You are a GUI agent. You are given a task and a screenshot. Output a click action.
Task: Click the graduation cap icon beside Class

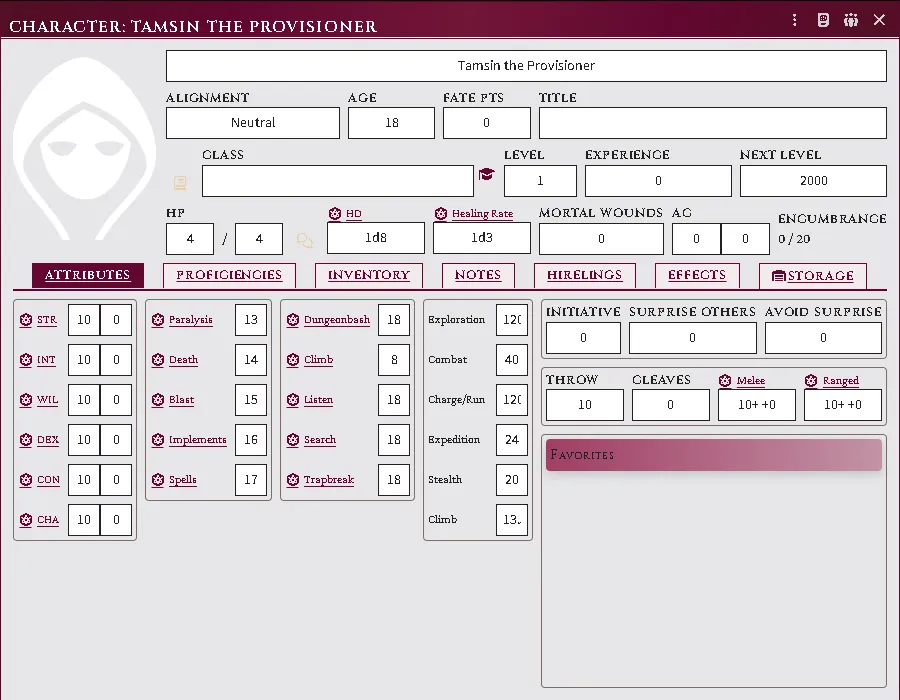coord(486,174)
